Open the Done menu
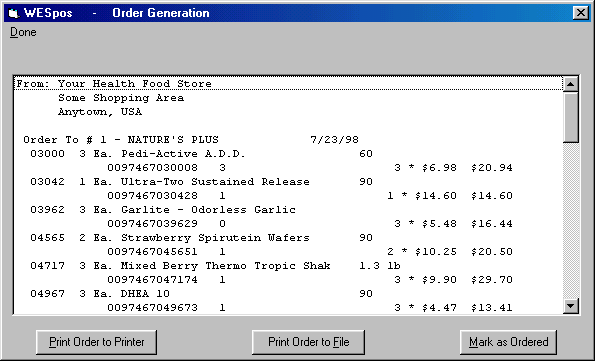The image size is (595, 361). 23,32
